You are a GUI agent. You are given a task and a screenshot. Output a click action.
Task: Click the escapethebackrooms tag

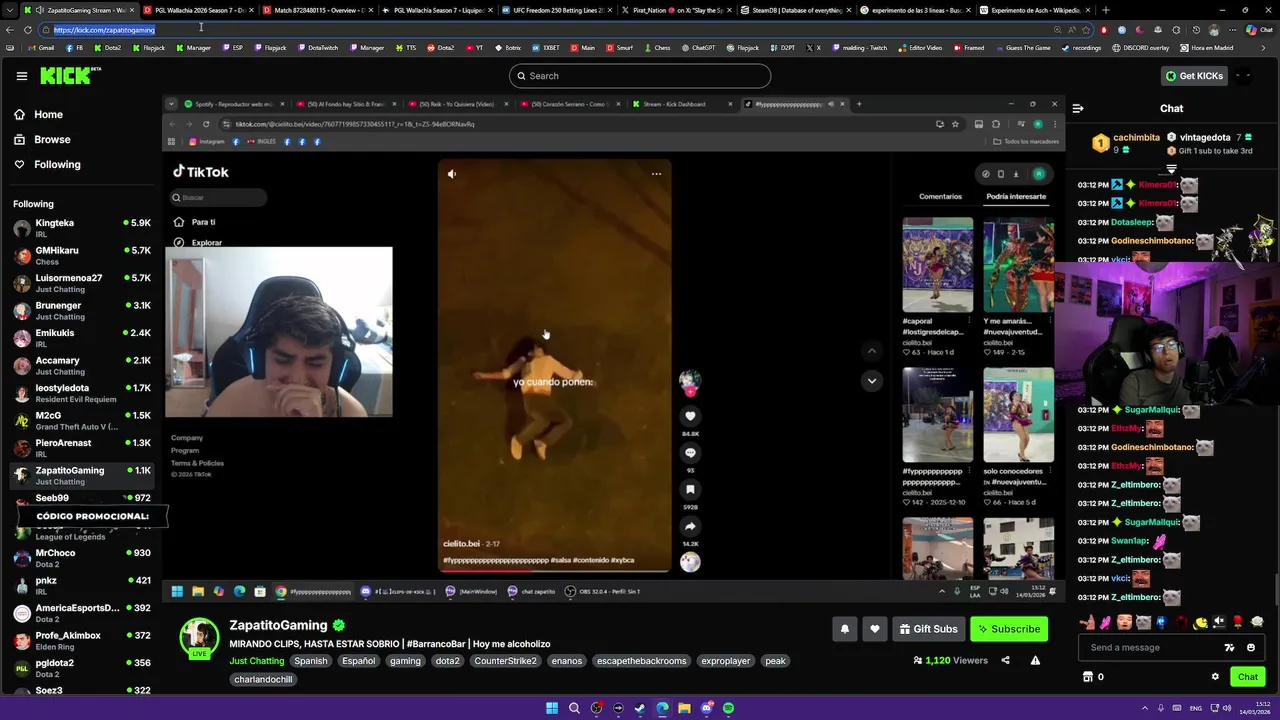coord(641,661)
